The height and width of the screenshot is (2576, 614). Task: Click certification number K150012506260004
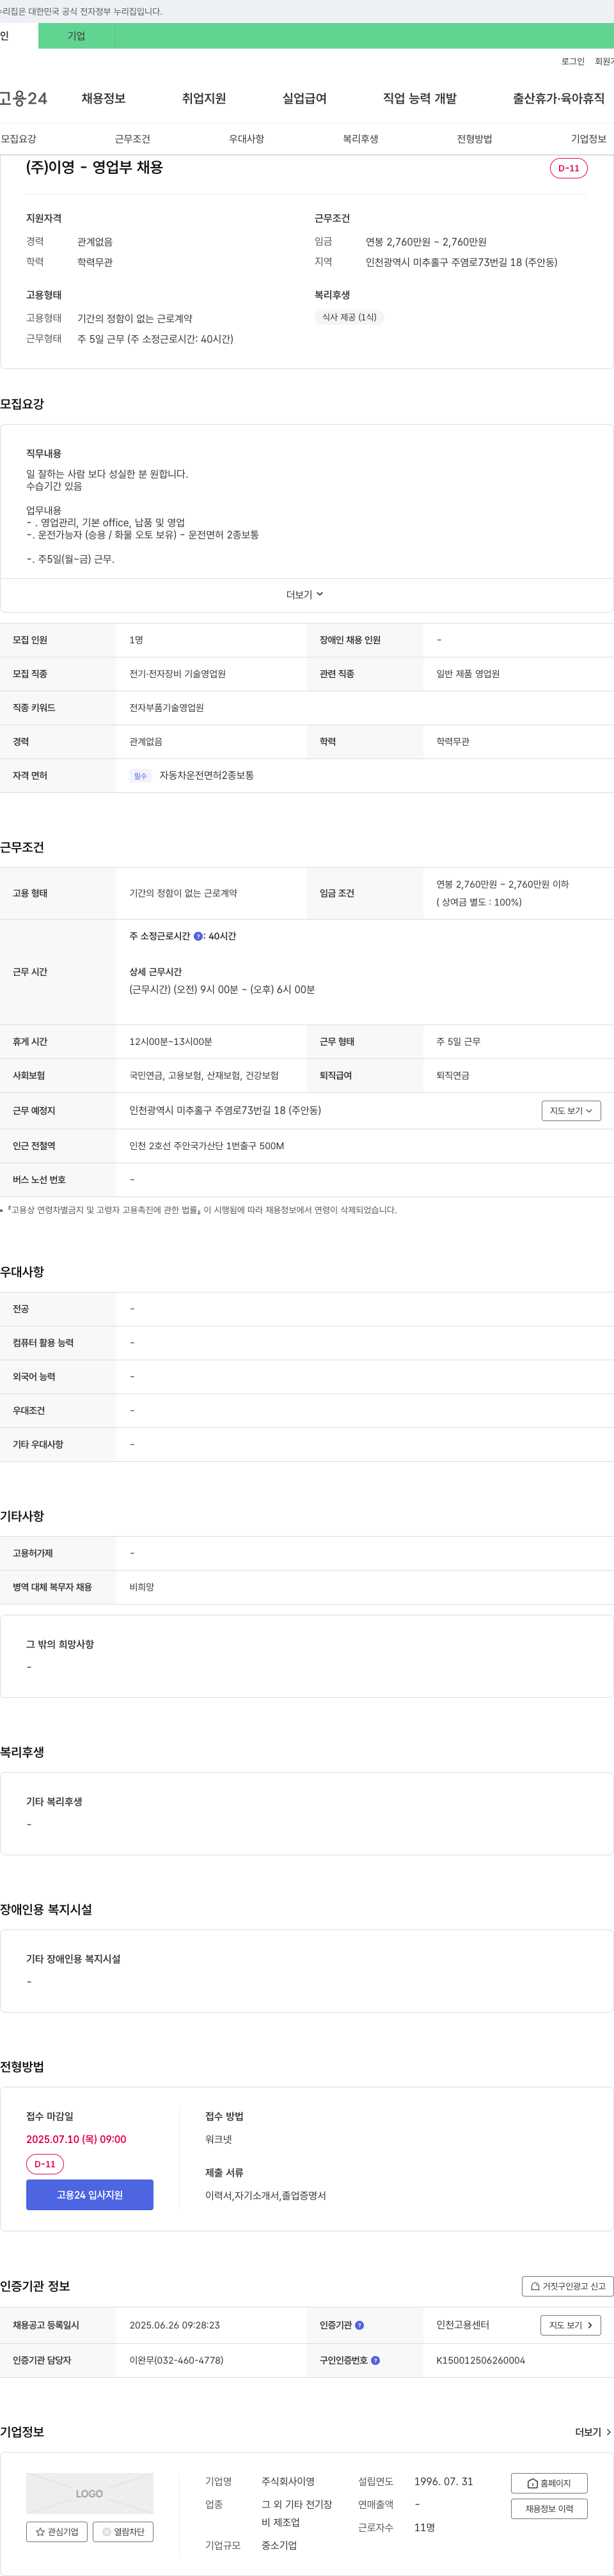pos(480,2360)
